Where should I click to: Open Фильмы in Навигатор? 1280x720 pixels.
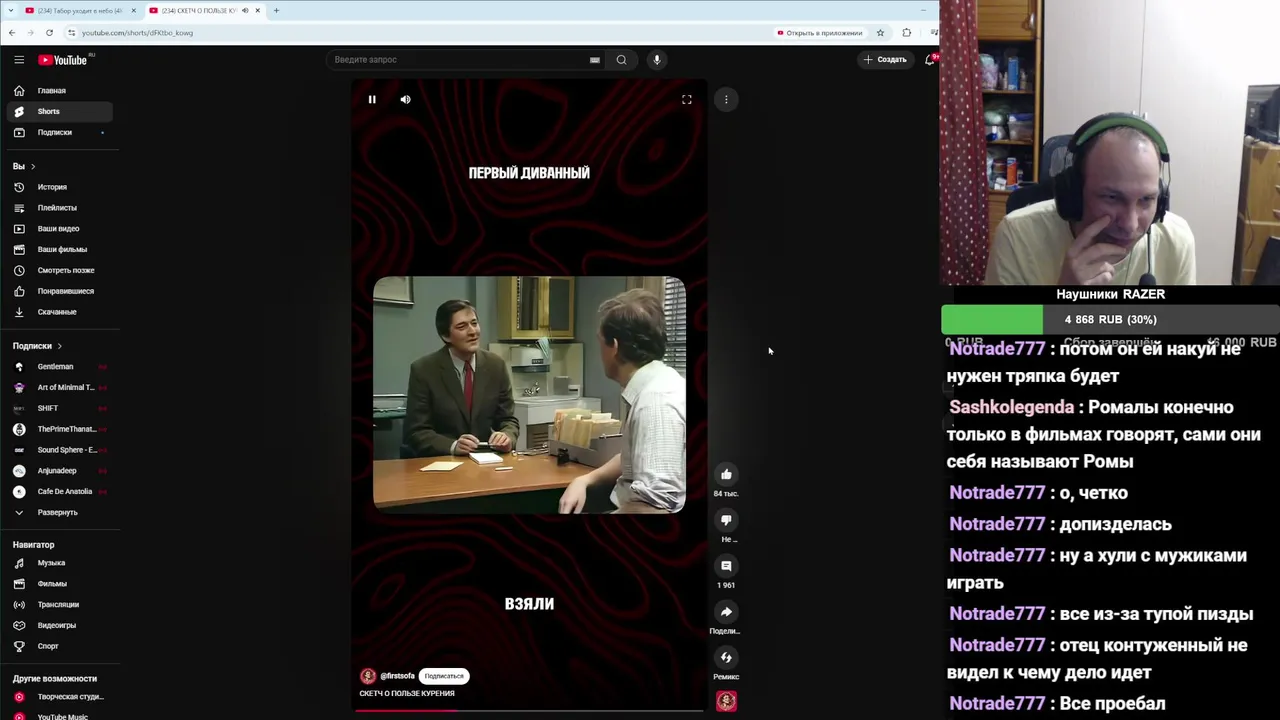pos(60,584)
